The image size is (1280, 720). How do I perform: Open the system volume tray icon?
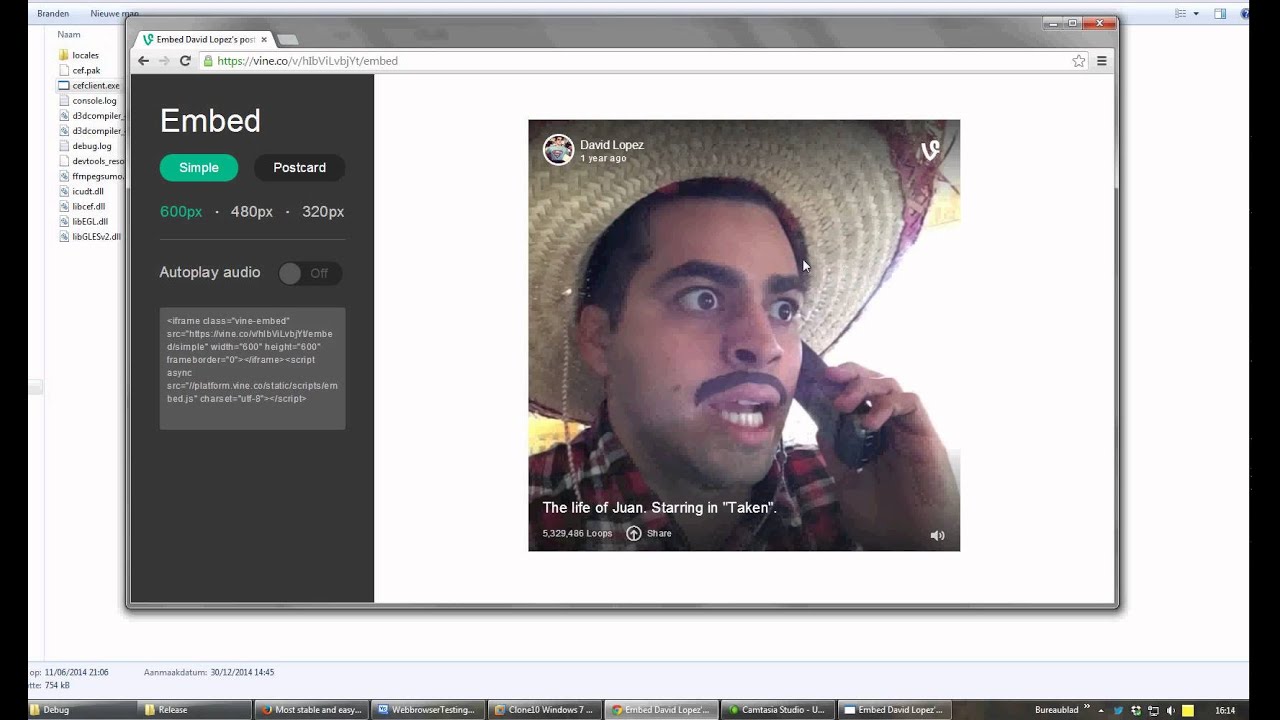(1171, 711)
